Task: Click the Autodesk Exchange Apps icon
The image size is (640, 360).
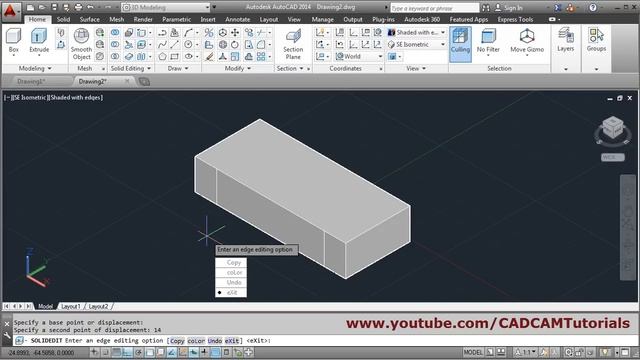Action: (x=558, y=7)
